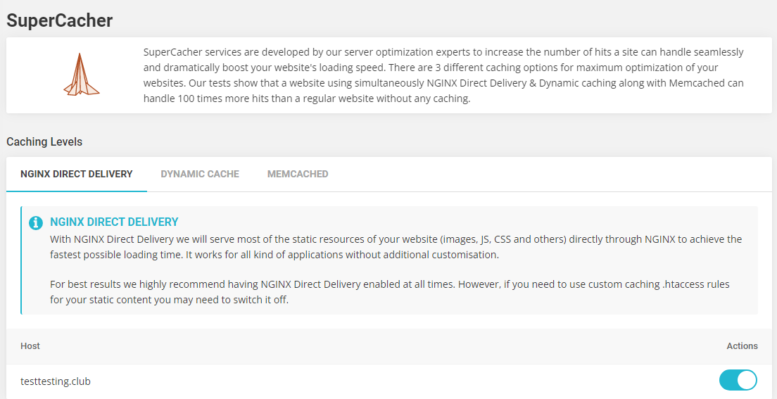Toggle NGINX Direct Delivery for testtesting.club
This screenshot has height=399, width=777.
738,381
